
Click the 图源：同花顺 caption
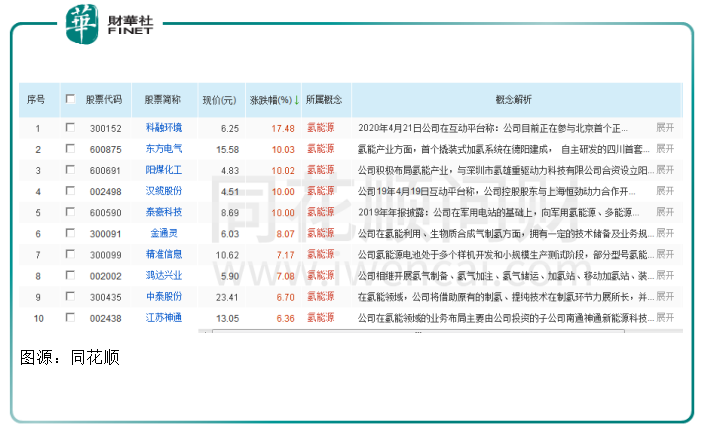pyautogui.click(x=70, y=358)
